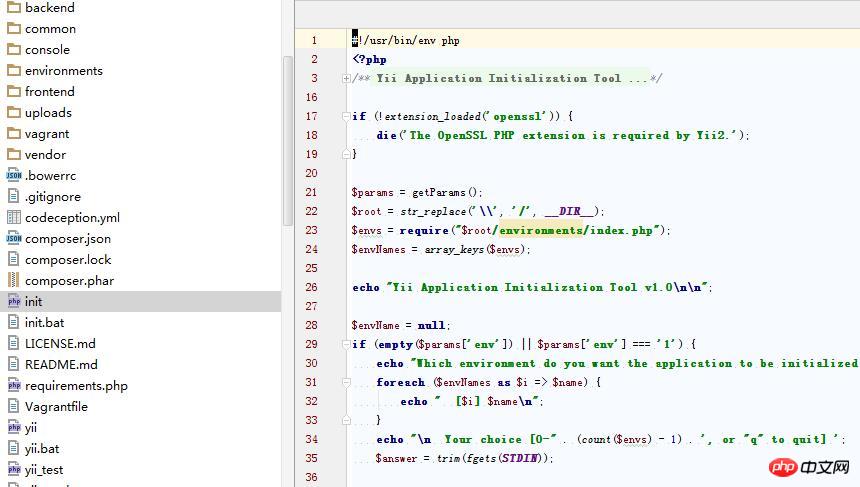The width and height of the screenshot is (860, 487).
Task: Select README.md in the file list
Action: click(x=61, y=364)
